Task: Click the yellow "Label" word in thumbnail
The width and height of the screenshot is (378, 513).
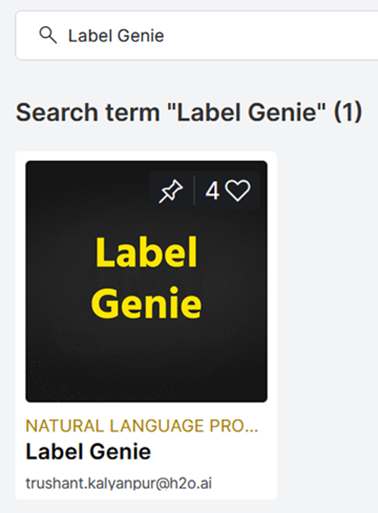Action: [x=147, y=252]
